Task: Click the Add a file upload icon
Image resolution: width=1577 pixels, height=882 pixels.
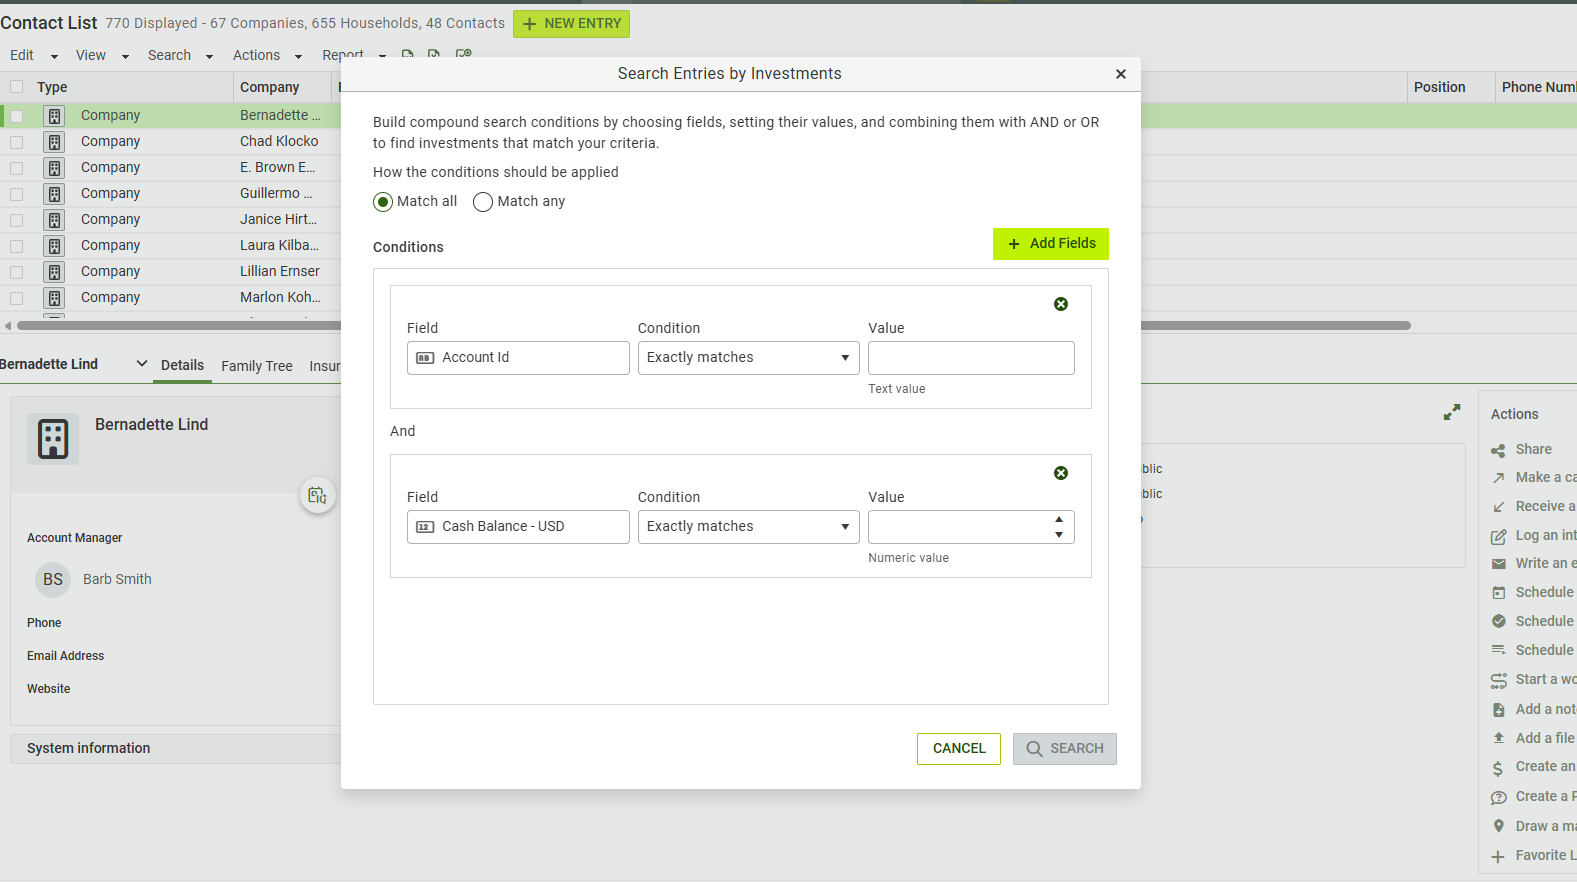Action: click(x=1498, y=738)
